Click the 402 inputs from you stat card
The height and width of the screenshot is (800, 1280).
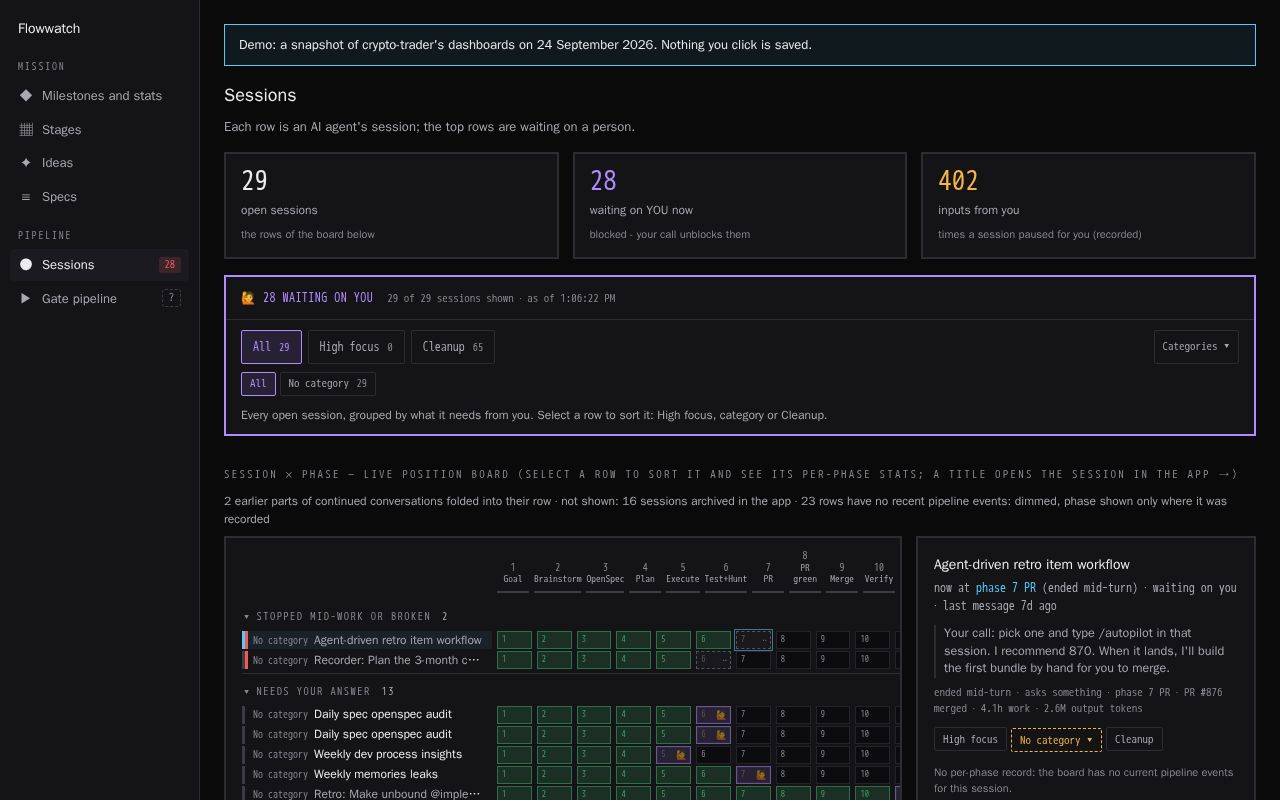[1088, 206]
